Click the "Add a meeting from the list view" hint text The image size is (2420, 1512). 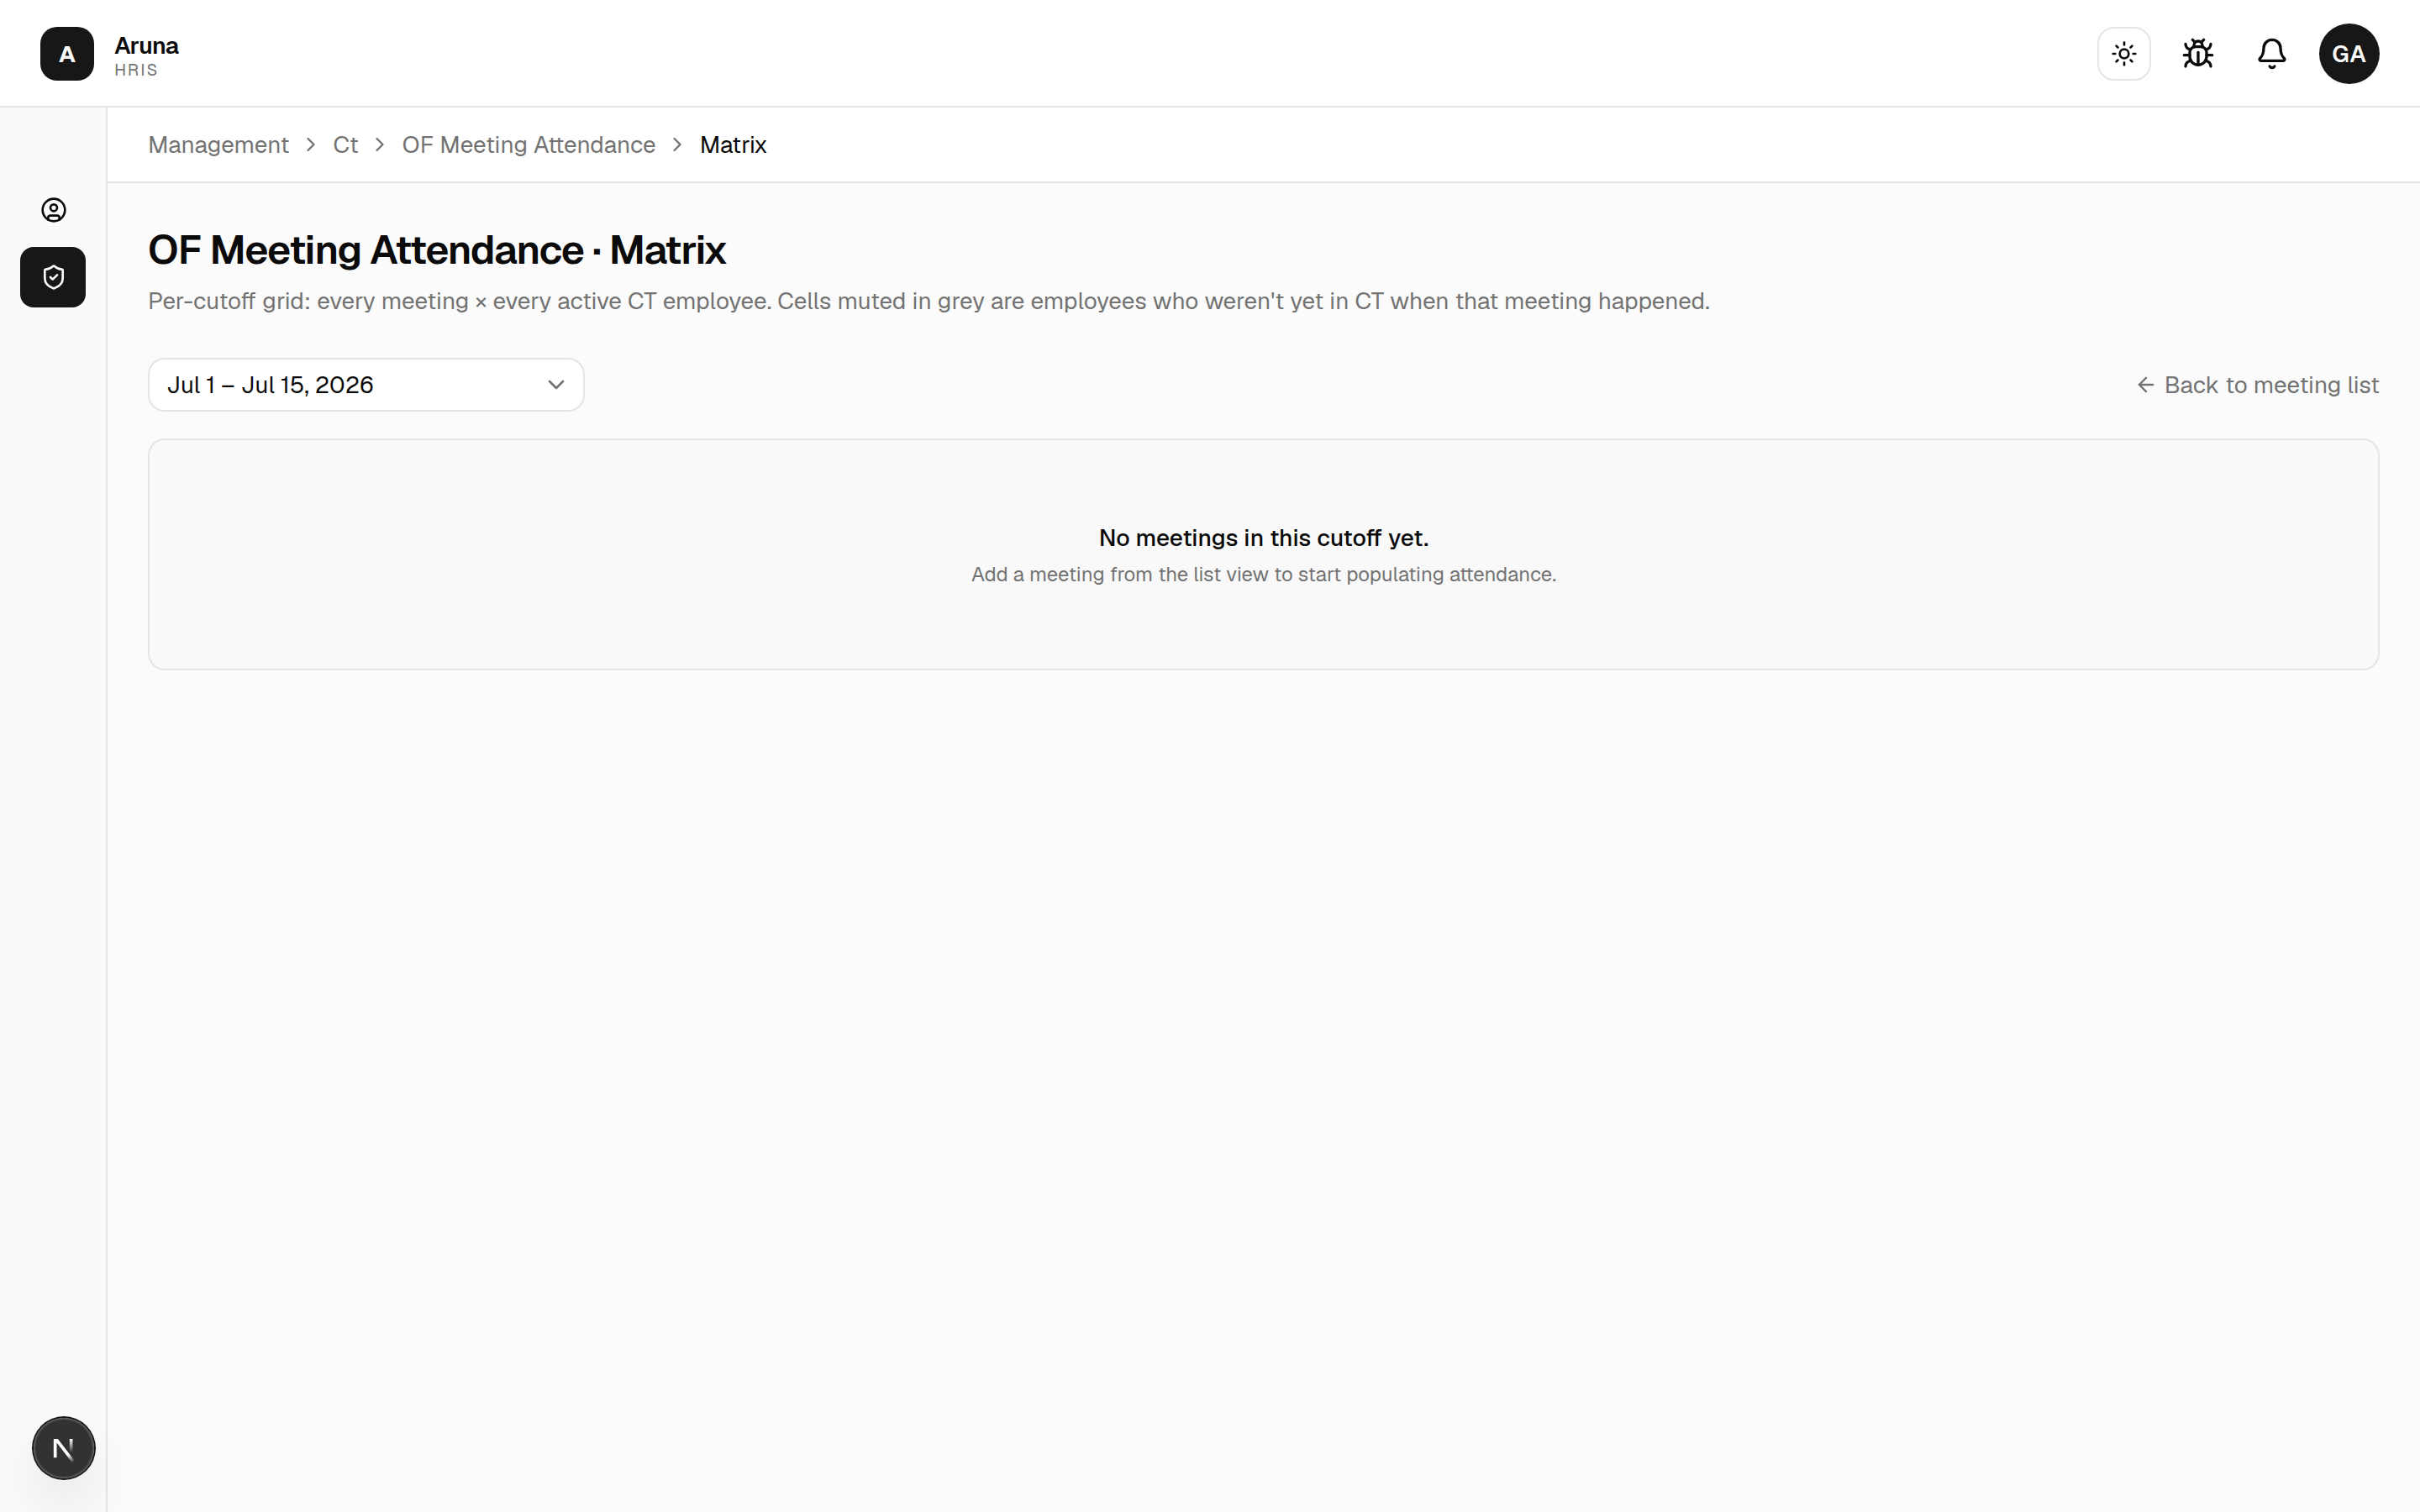click(x=1264, y=575)
